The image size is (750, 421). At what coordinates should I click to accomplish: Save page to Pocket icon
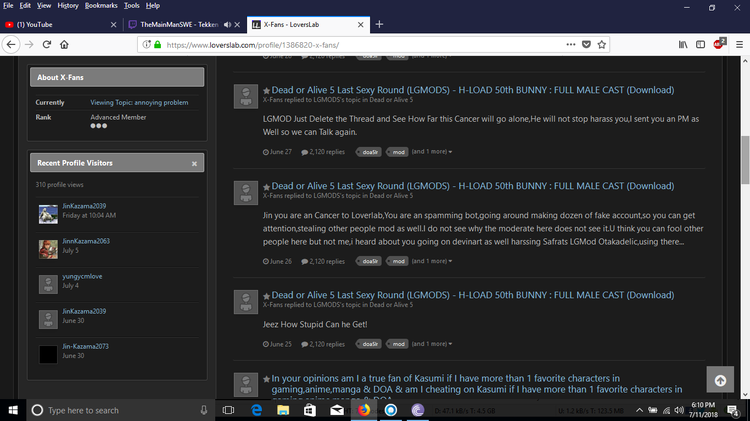click(x=586, y=44)
